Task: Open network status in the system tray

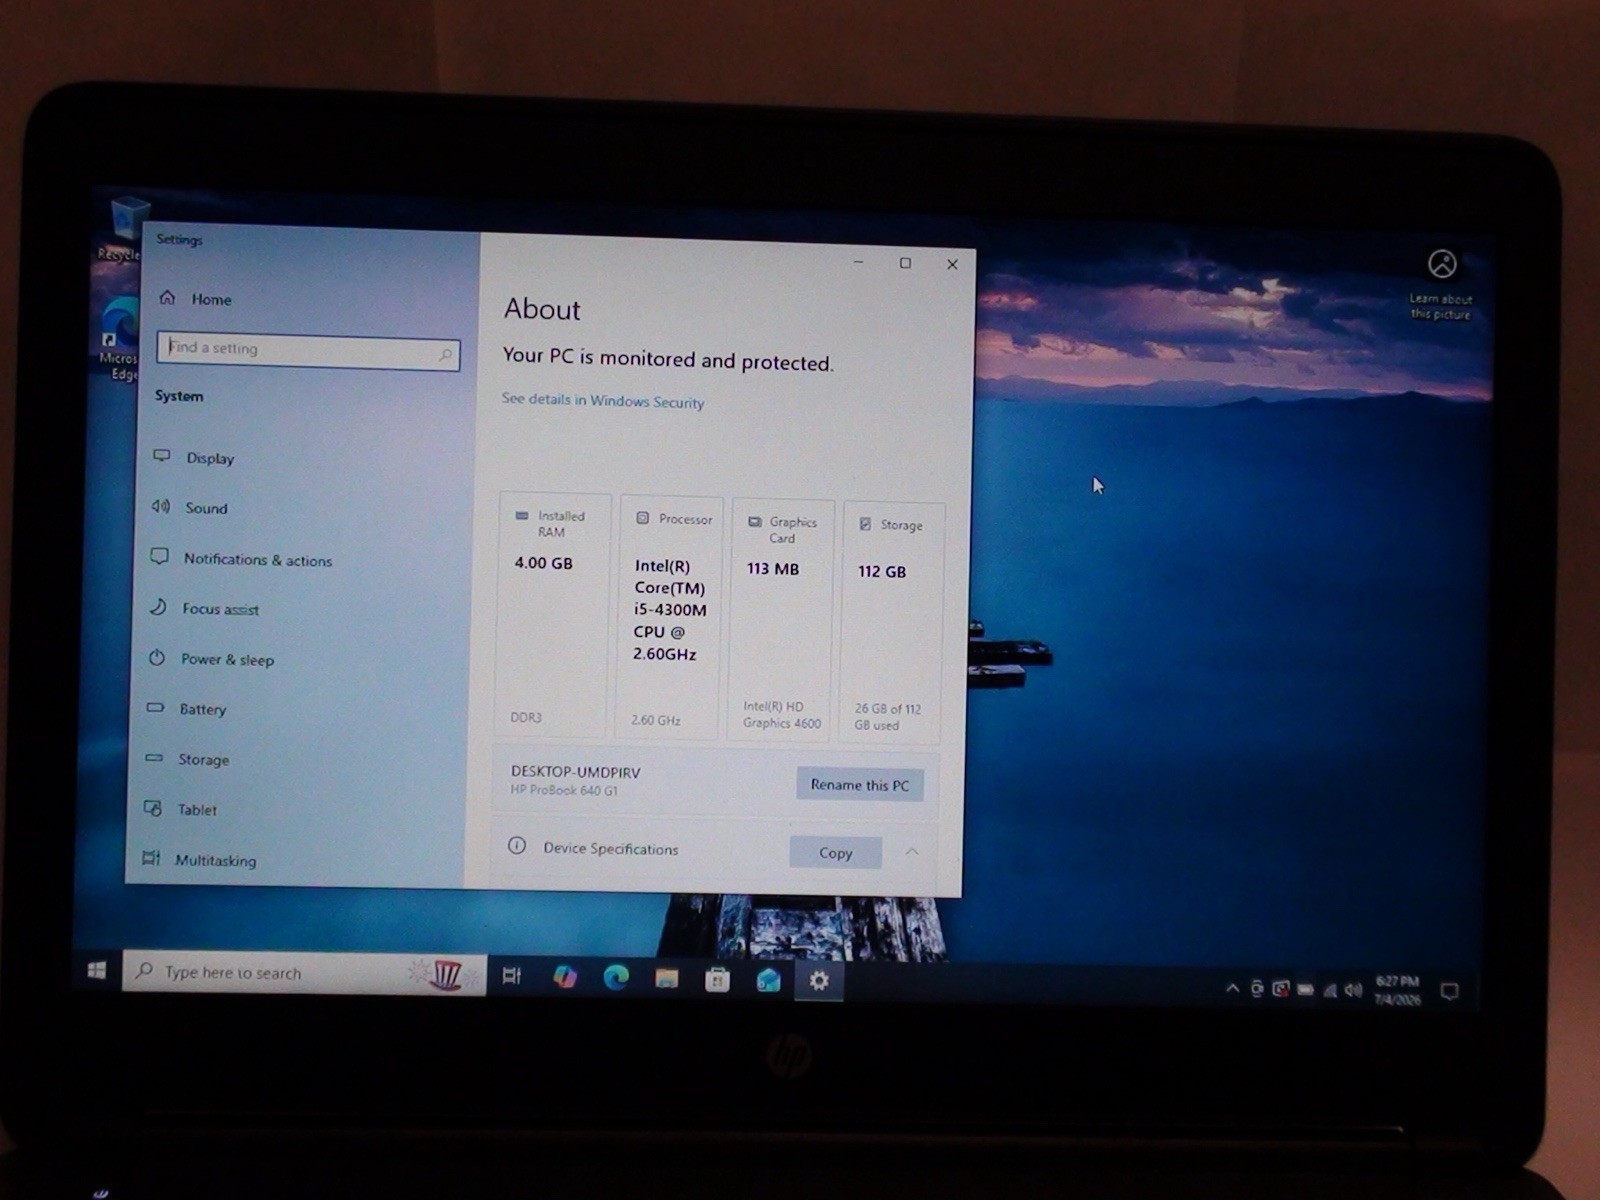Action: [x=1330, y=991]
